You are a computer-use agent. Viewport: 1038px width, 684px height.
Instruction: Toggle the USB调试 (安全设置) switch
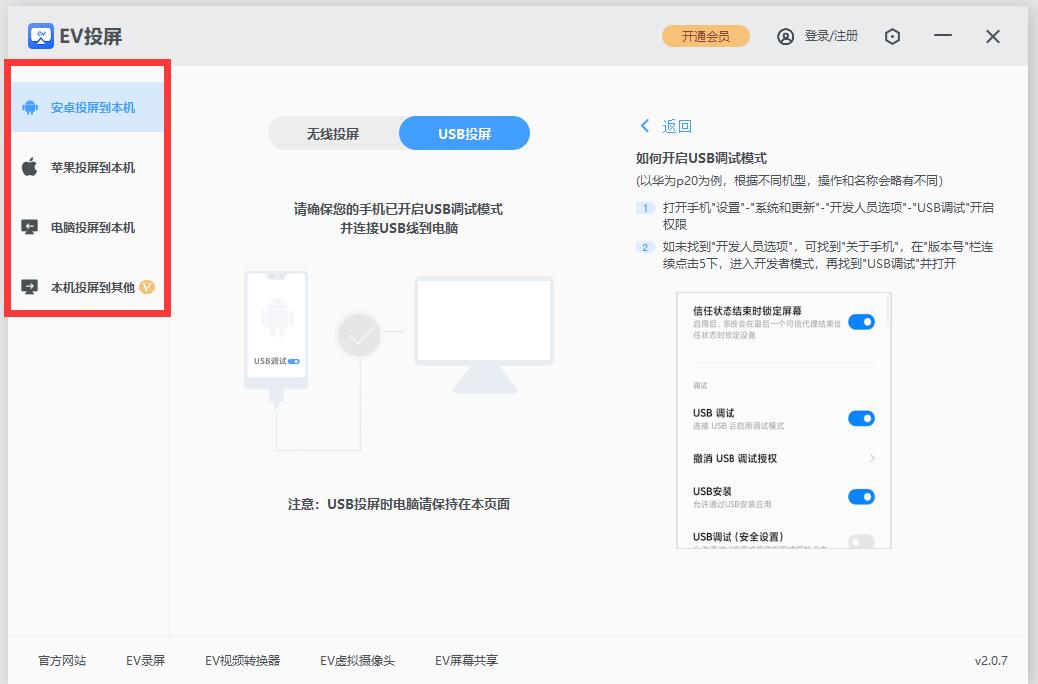coord(861,541)
